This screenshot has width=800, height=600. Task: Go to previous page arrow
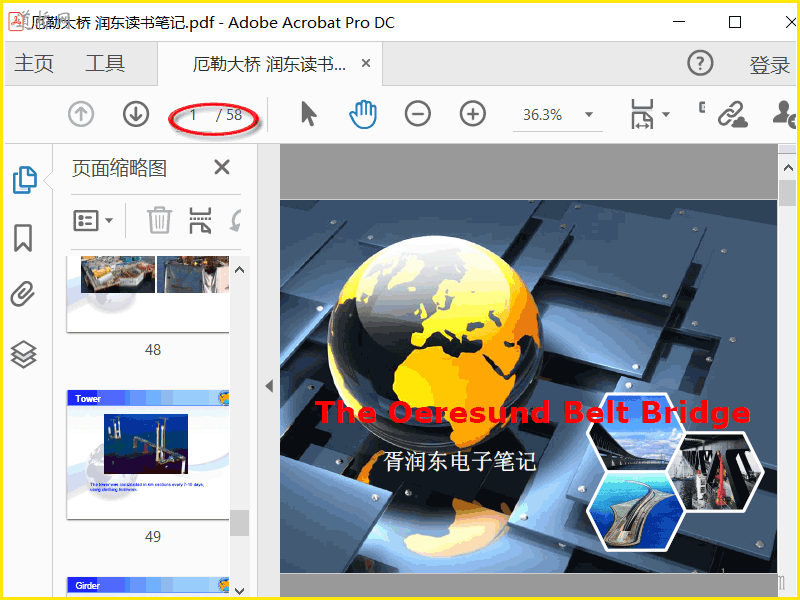81,114
